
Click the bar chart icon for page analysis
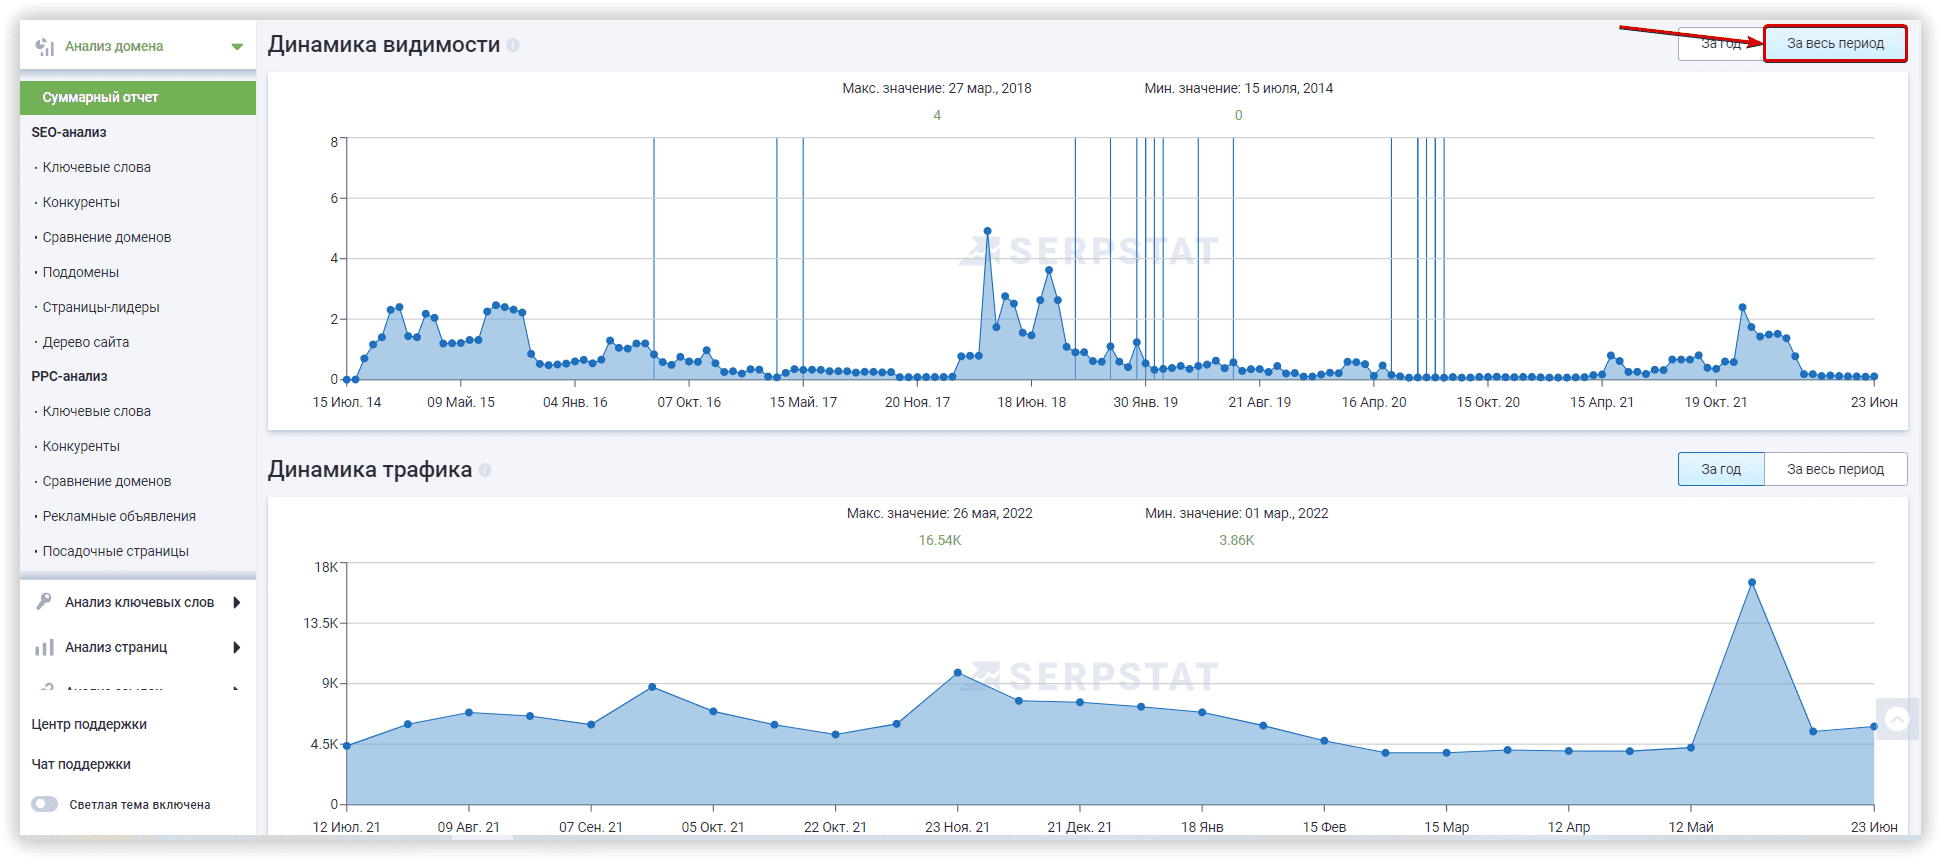(44, 647)
